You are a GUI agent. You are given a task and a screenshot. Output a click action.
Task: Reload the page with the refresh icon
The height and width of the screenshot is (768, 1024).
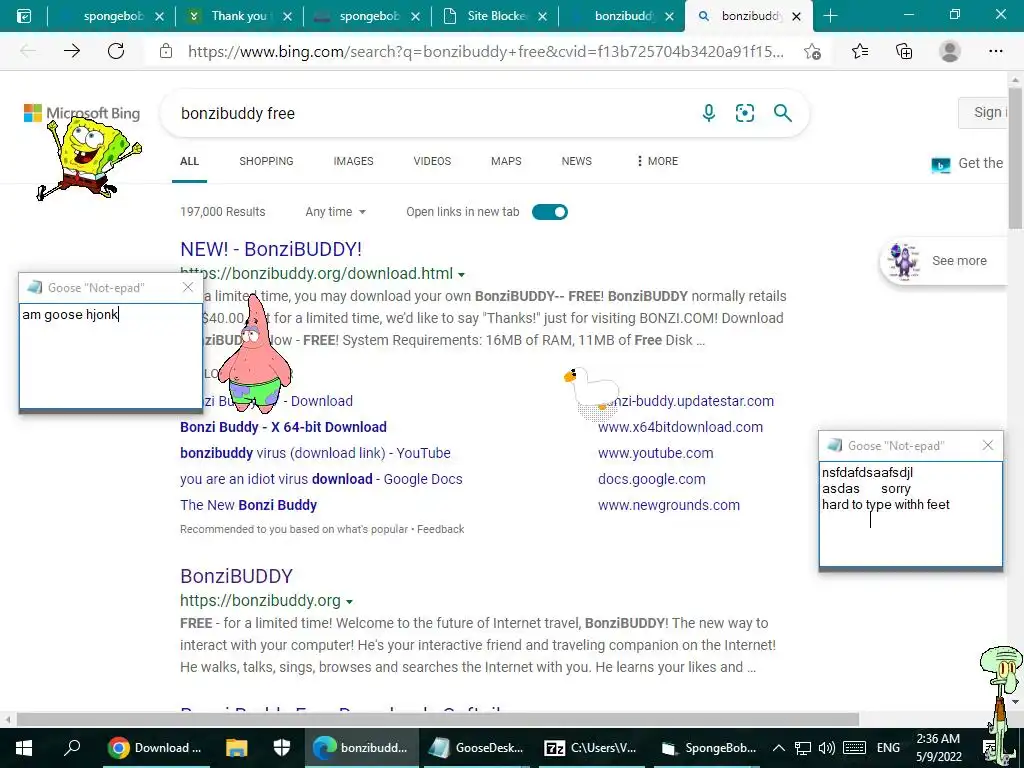pos(116,51)
